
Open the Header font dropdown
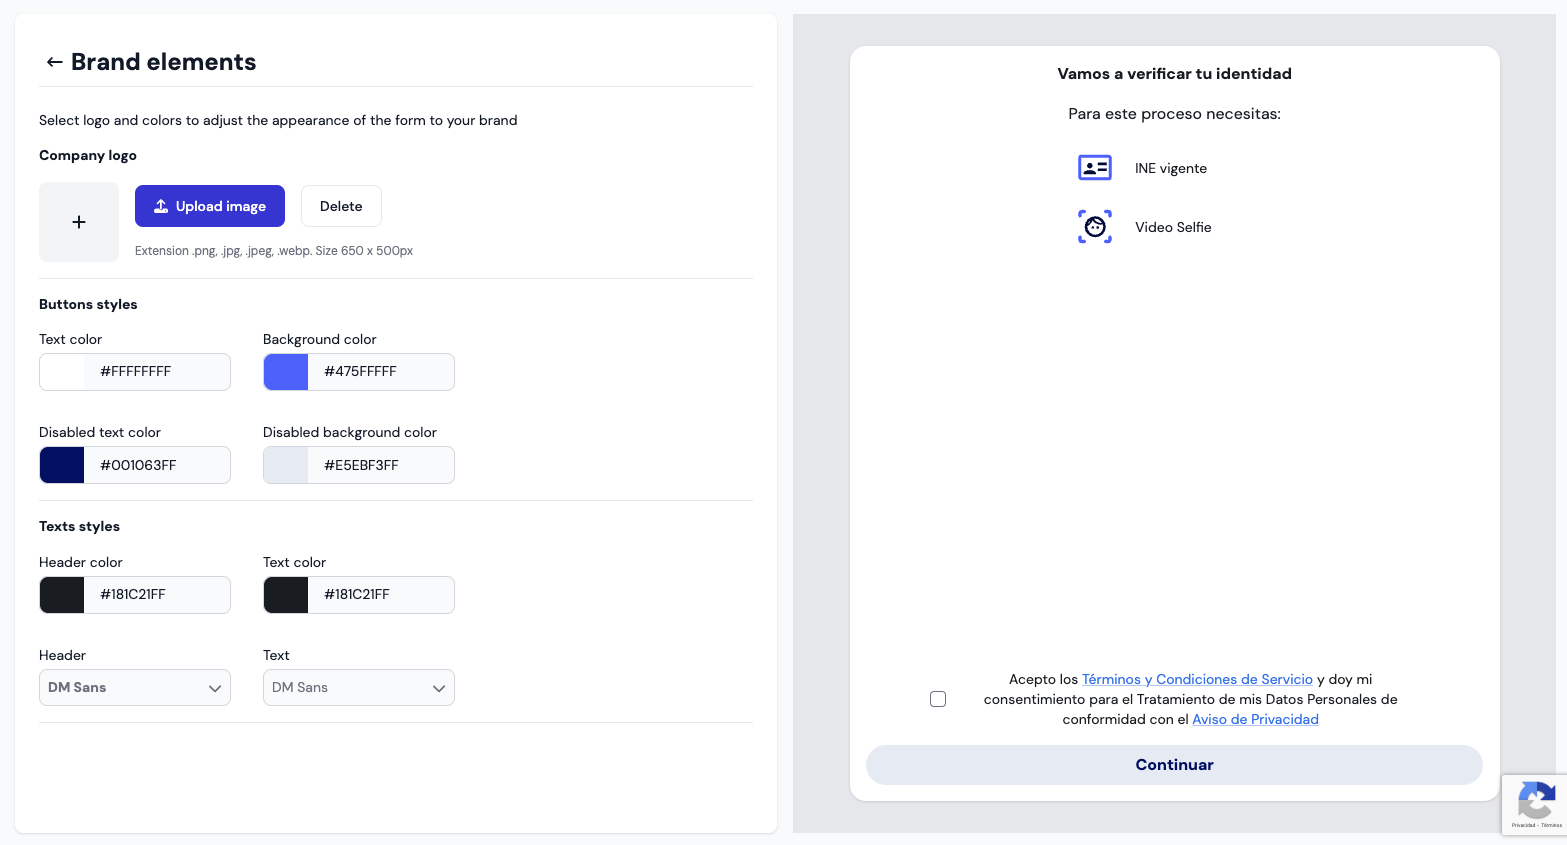pos(135,688)
